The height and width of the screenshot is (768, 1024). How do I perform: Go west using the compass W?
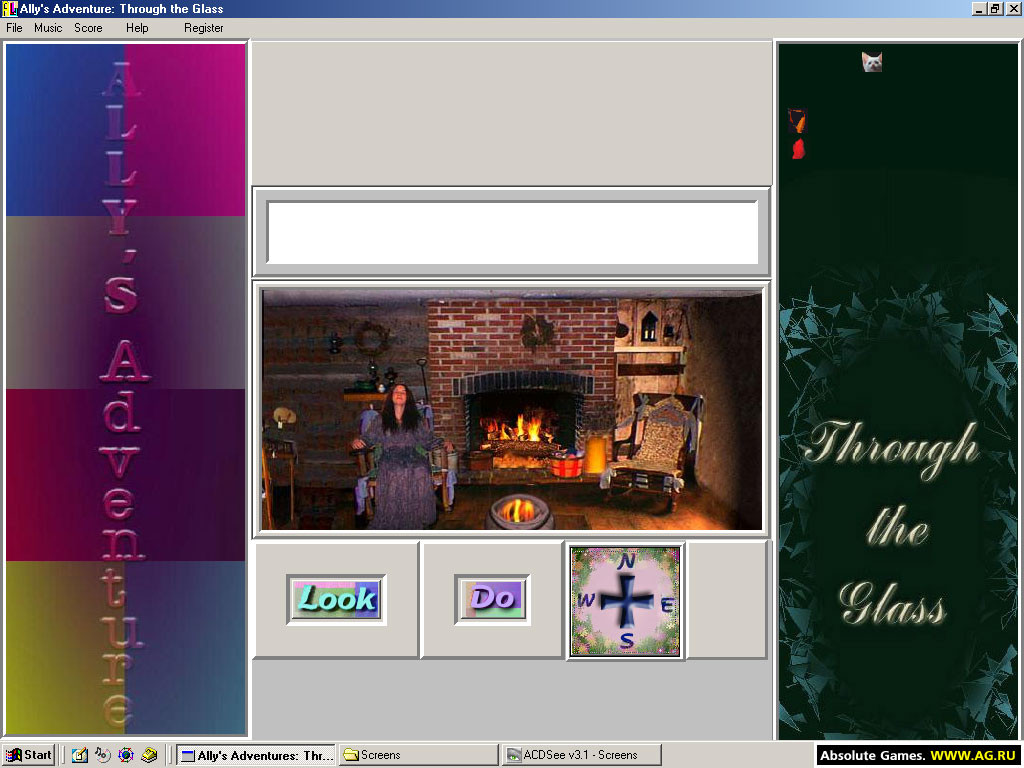[x=586, y=600]
